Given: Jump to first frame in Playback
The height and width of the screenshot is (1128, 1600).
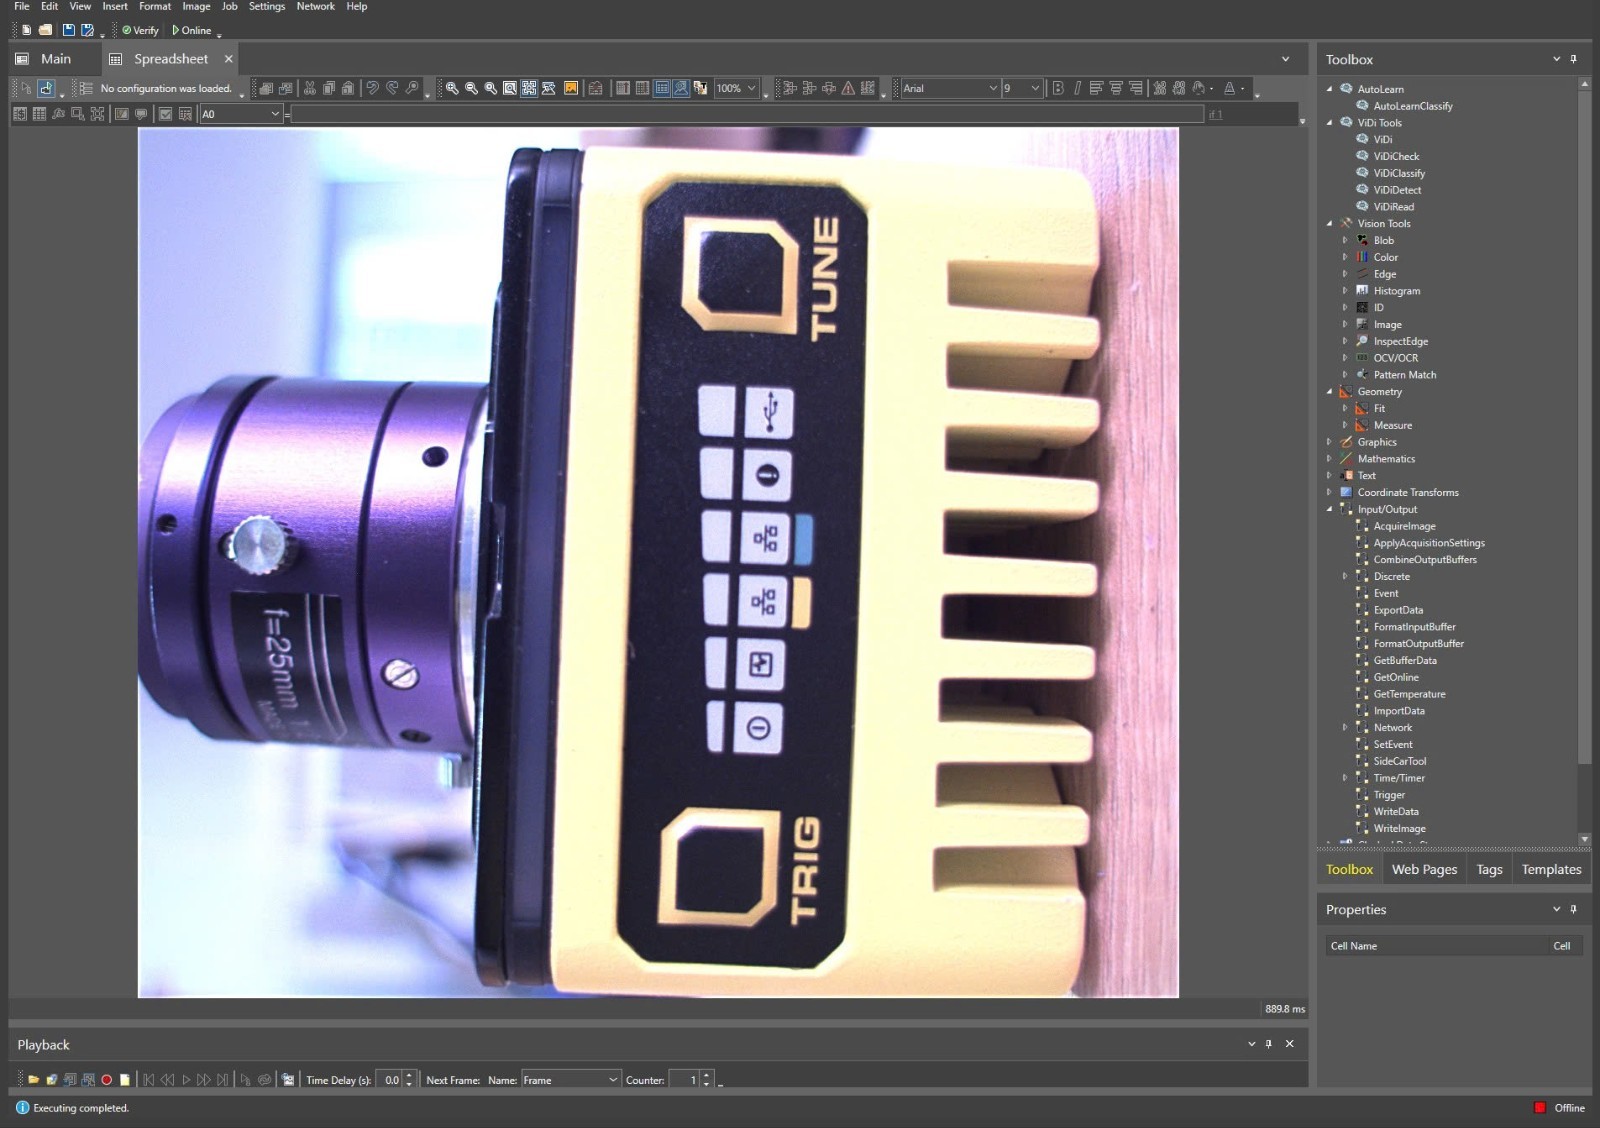Looking at the screenshot, I should pyautogui.click(x=149, y=1080).
